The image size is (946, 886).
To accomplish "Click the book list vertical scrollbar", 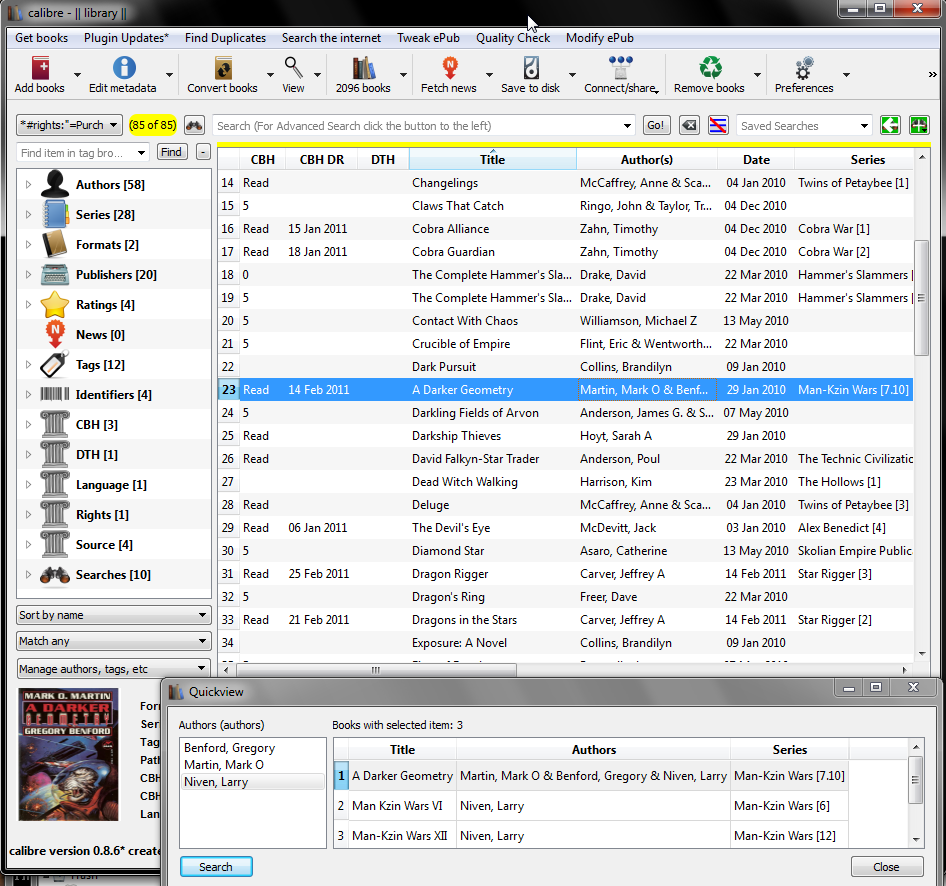I will [921, 297].
